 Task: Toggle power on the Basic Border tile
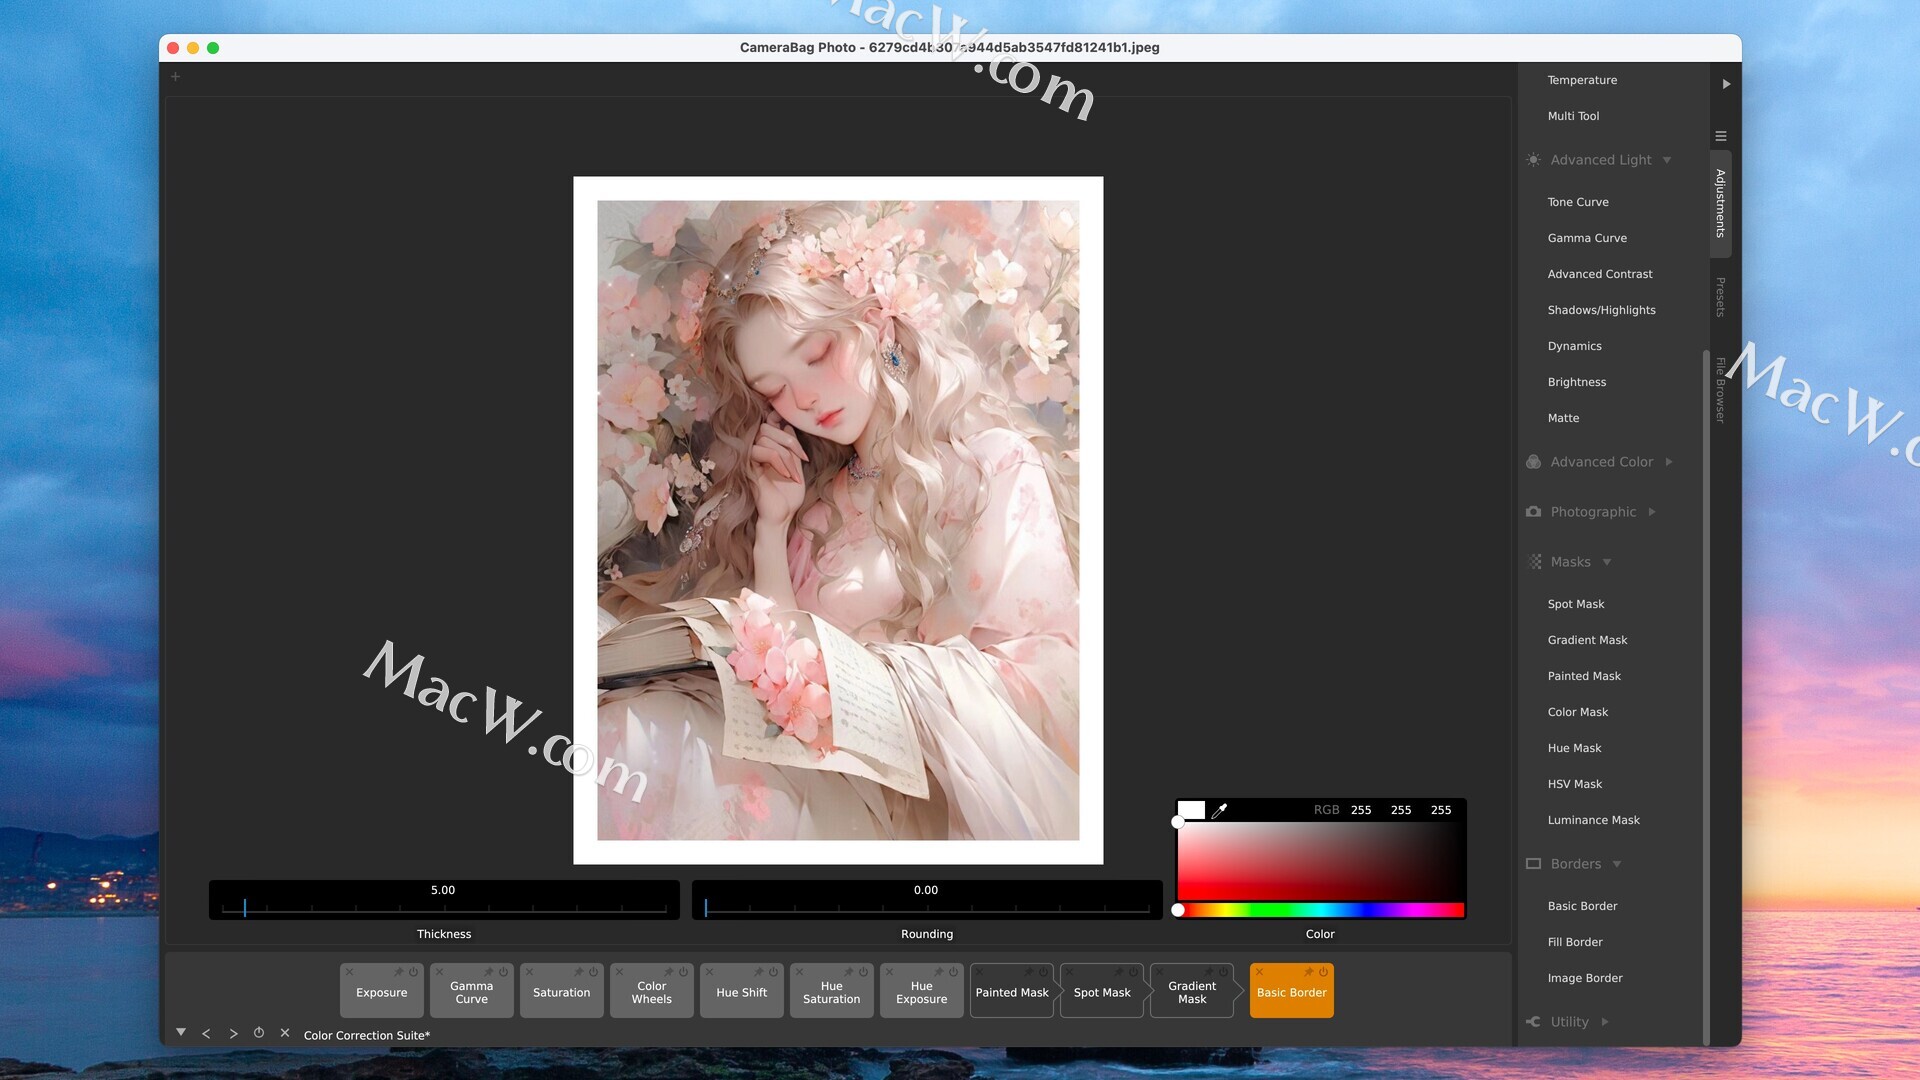pyautogui.click(x=1323, y=972)
